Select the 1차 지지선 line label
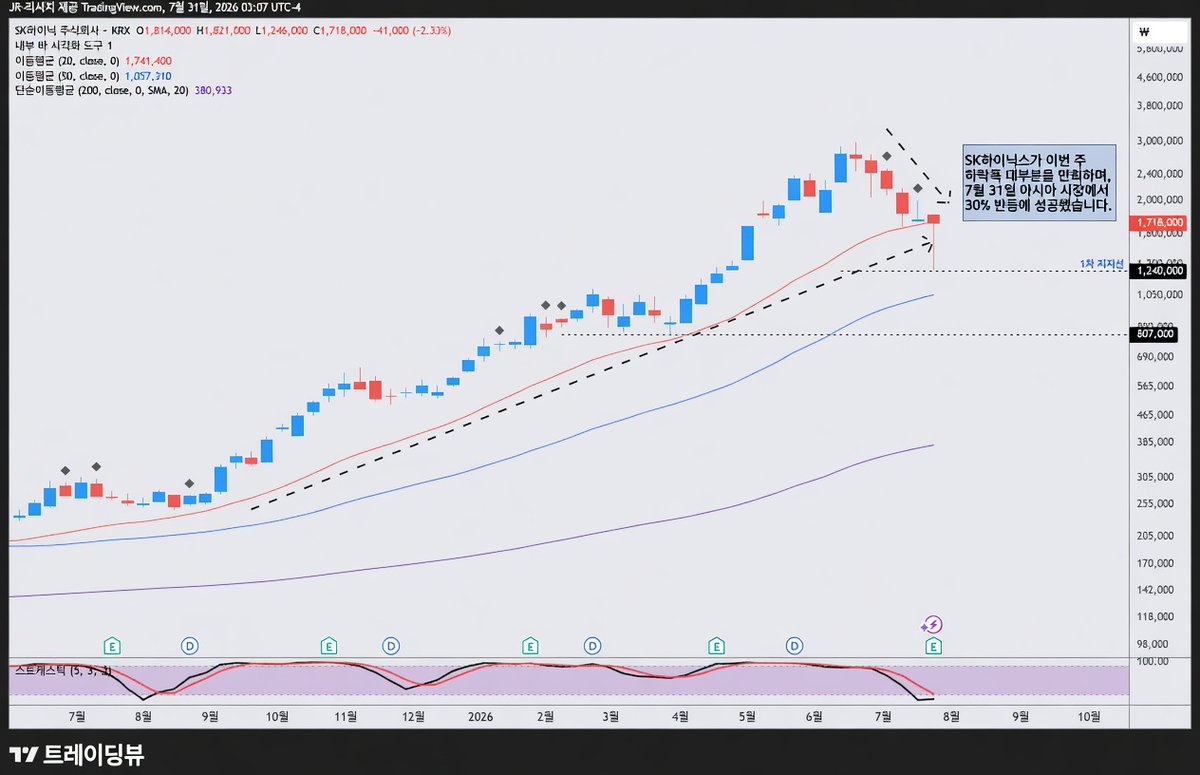1200x775 pixels. pos(1103,263)
